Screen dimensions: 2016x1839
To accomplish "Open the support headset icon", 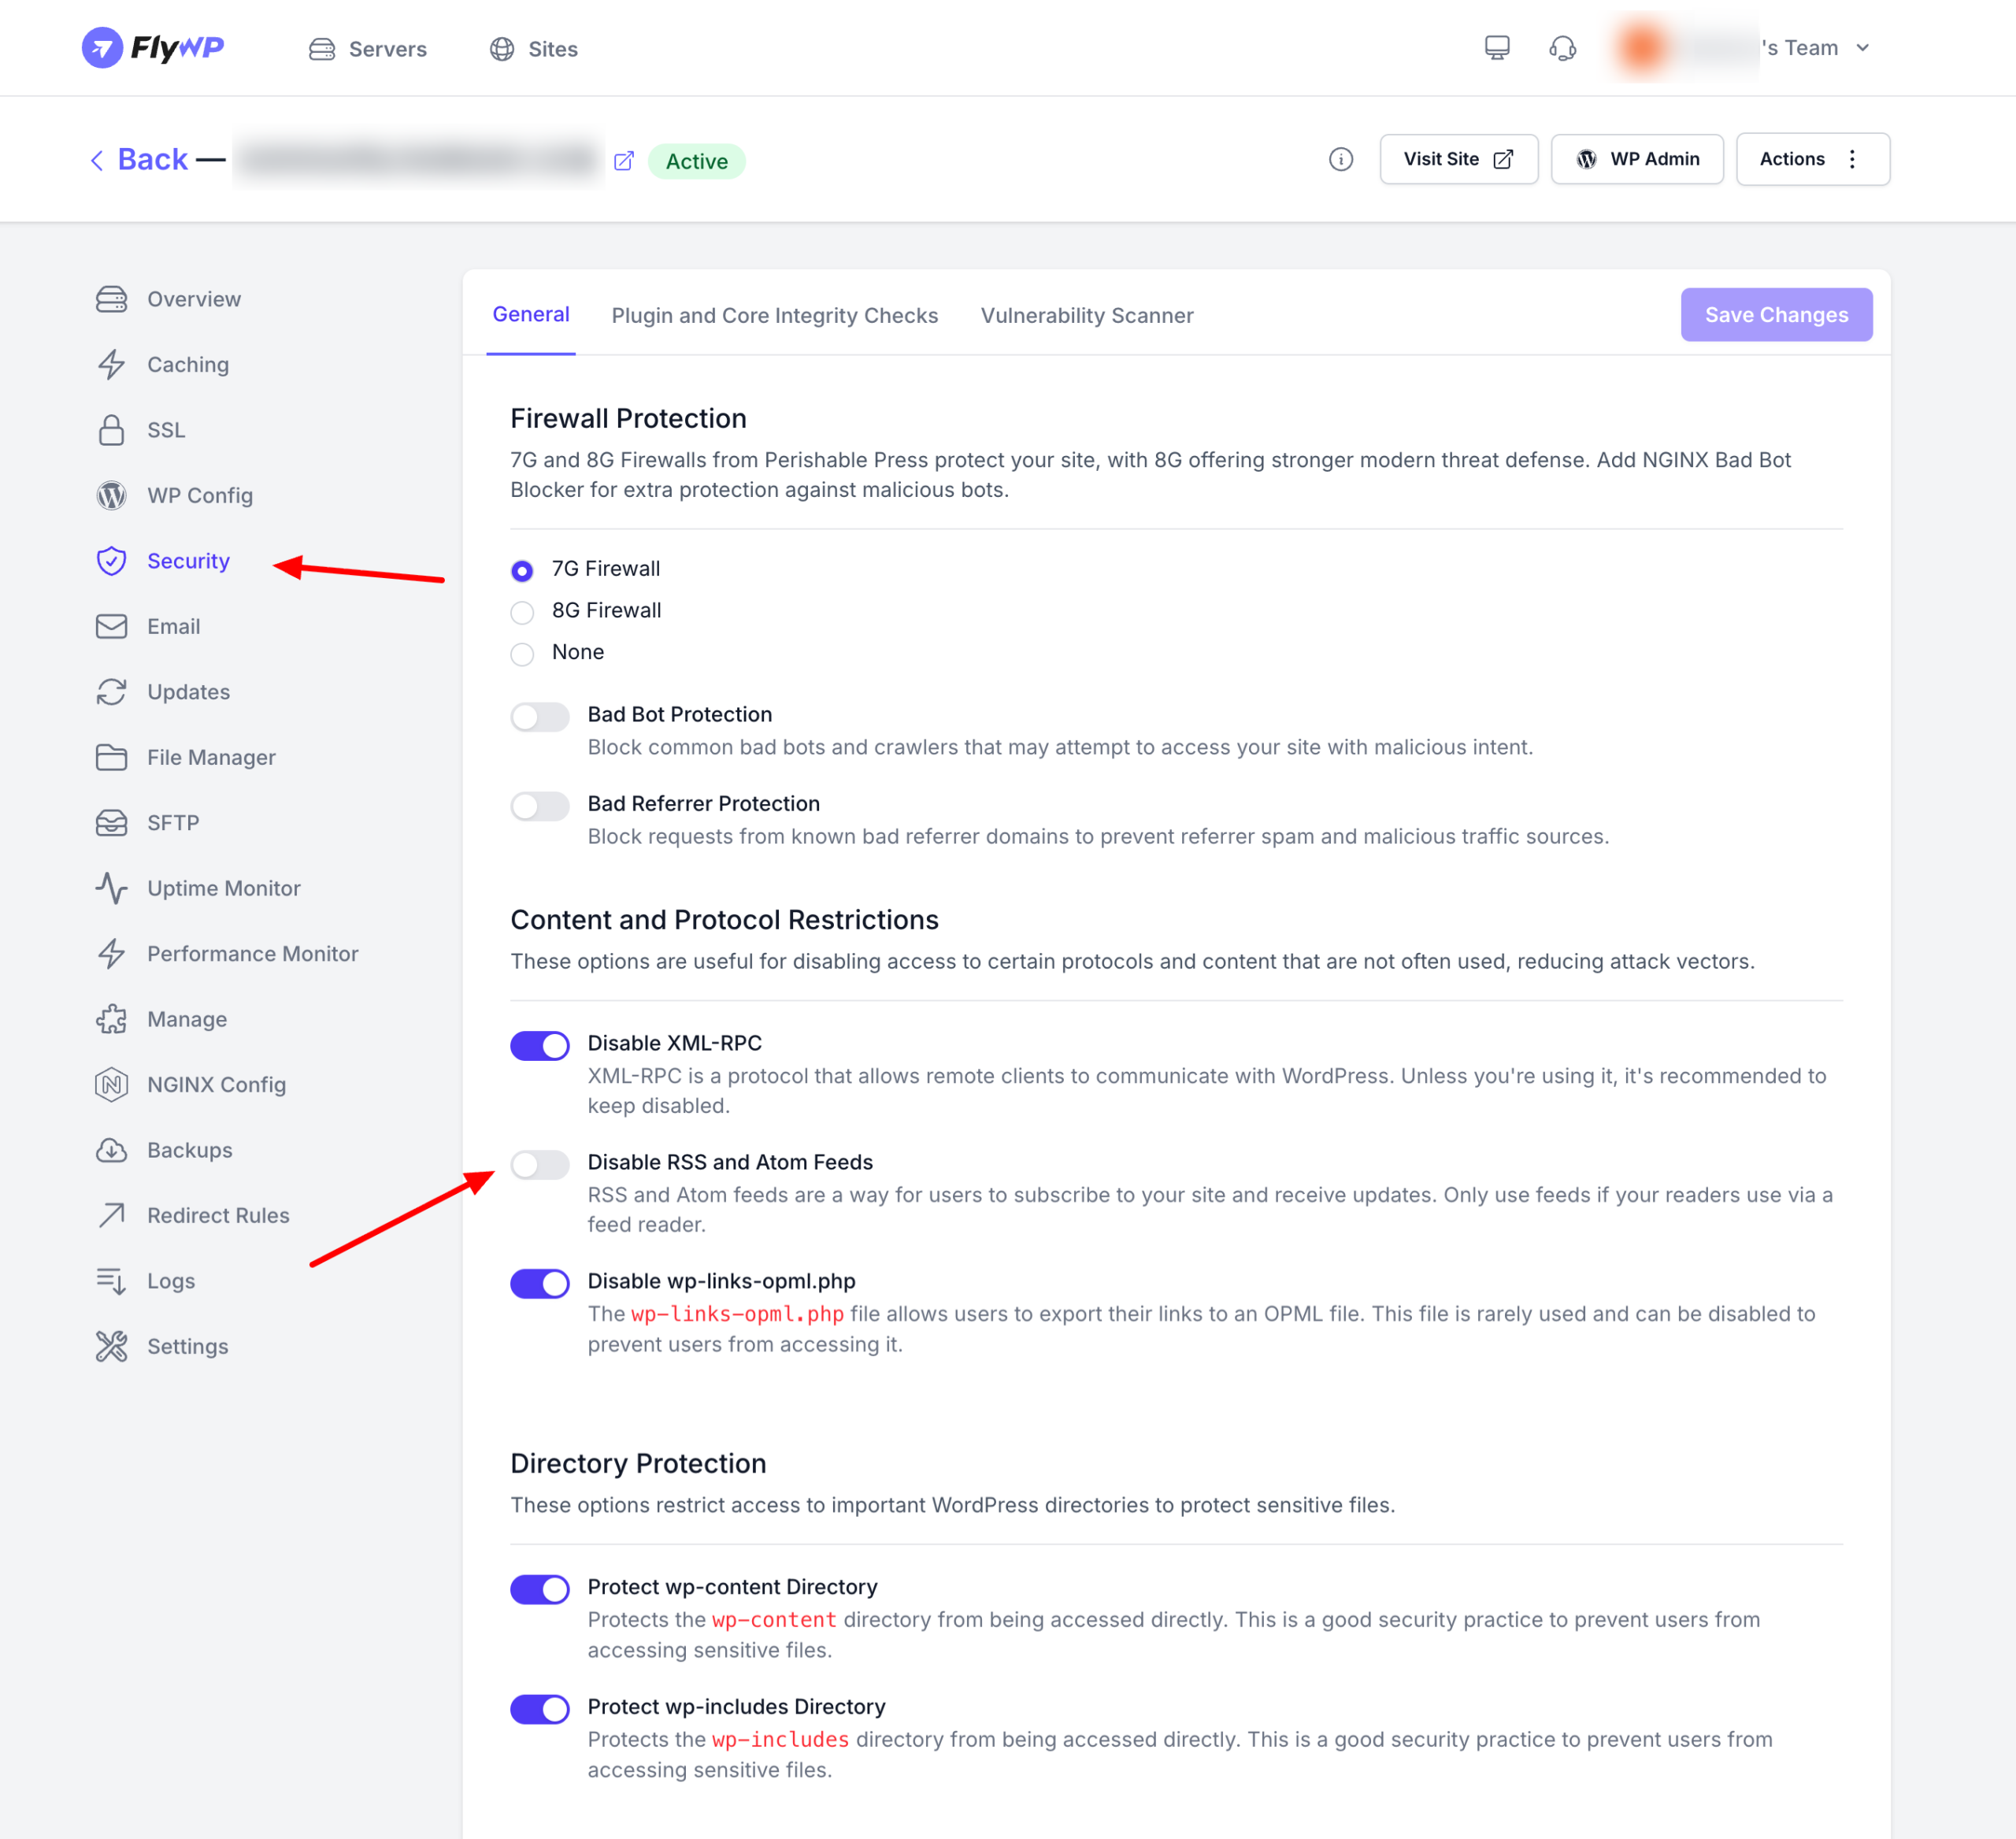I will [x=1562, y=48].
